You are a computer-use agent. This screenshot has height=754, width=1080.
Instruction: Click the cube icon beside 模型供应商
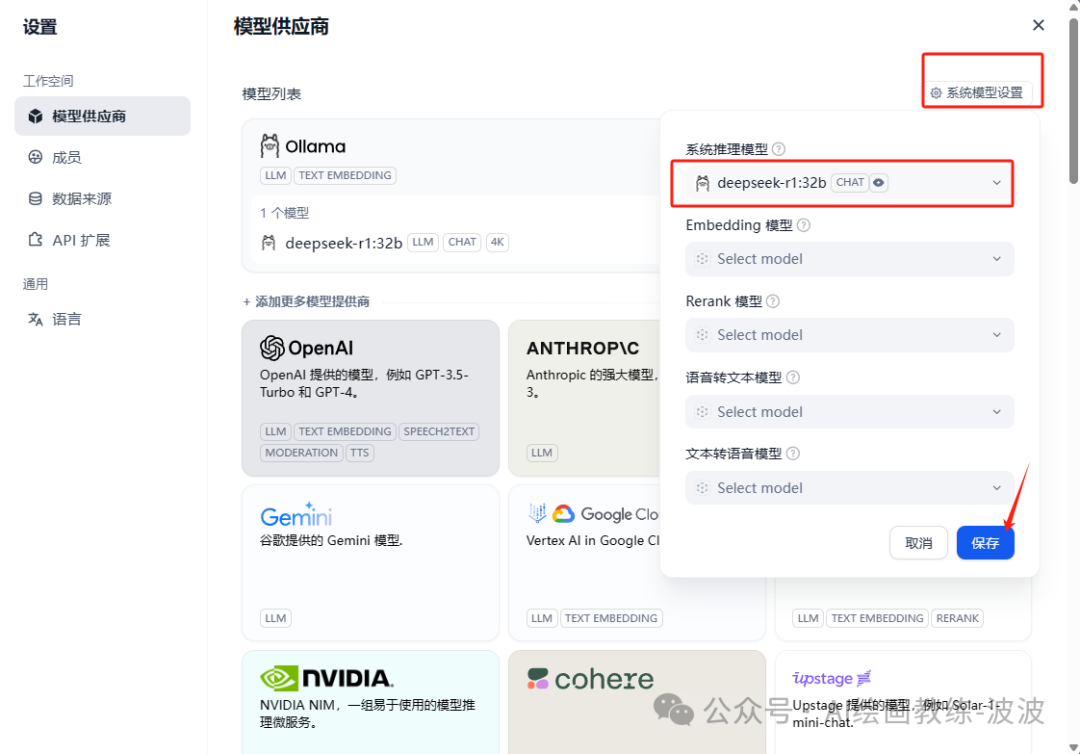click(35, 116)
